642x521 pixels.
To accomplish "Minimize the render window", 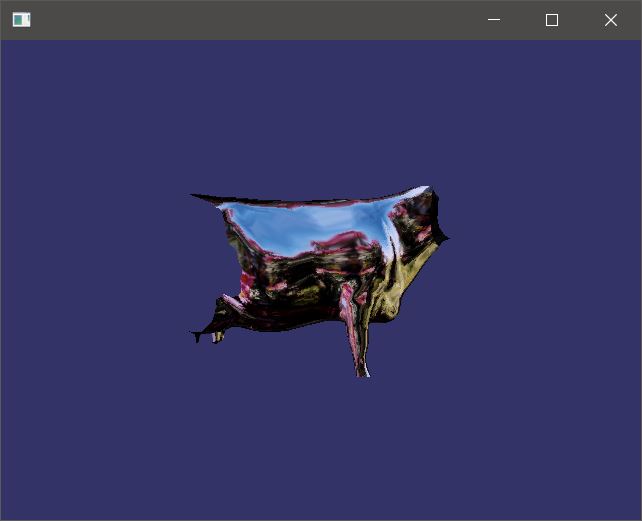I will tap(493, 20).
